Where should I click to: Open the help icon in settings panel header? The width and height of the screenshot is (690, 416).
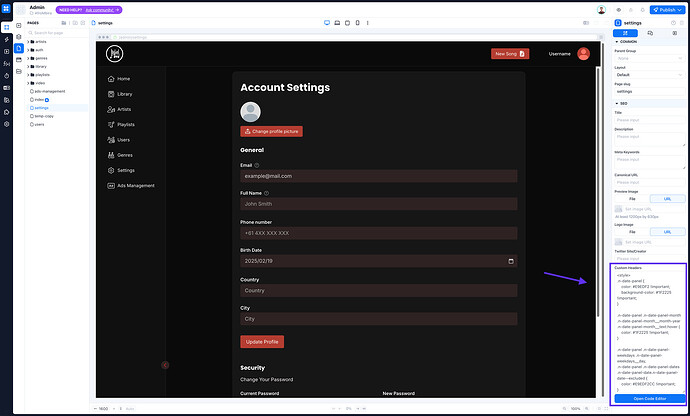(673, 23)
